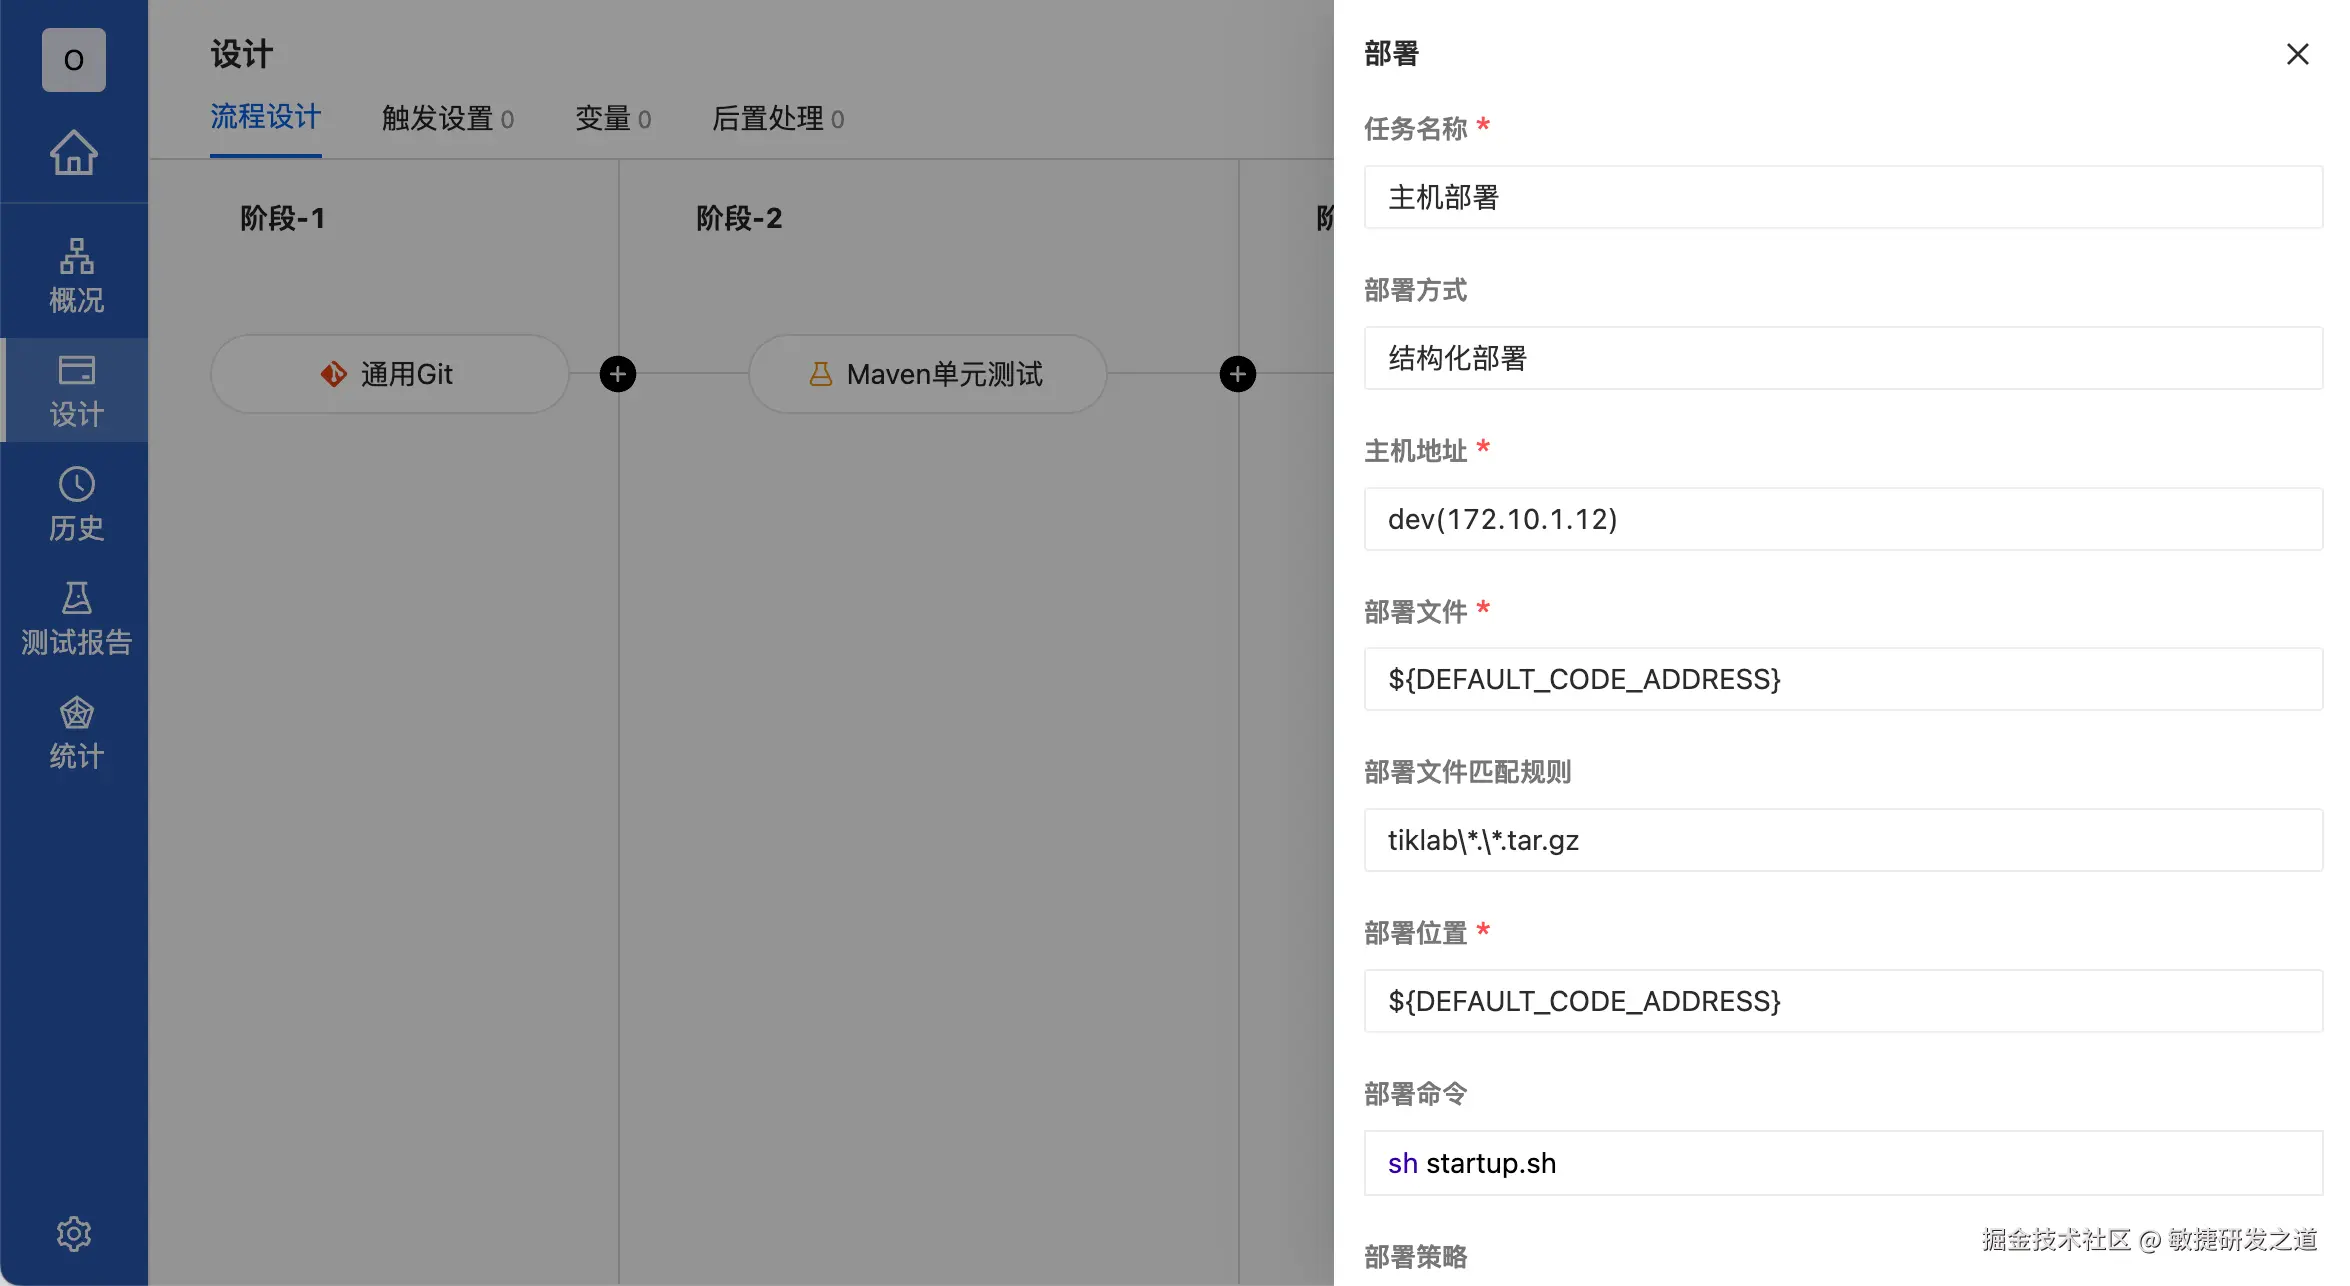Screen dimensions: 2350x1286
Task: Select the 通用Git task node
Action: (389, 374)
